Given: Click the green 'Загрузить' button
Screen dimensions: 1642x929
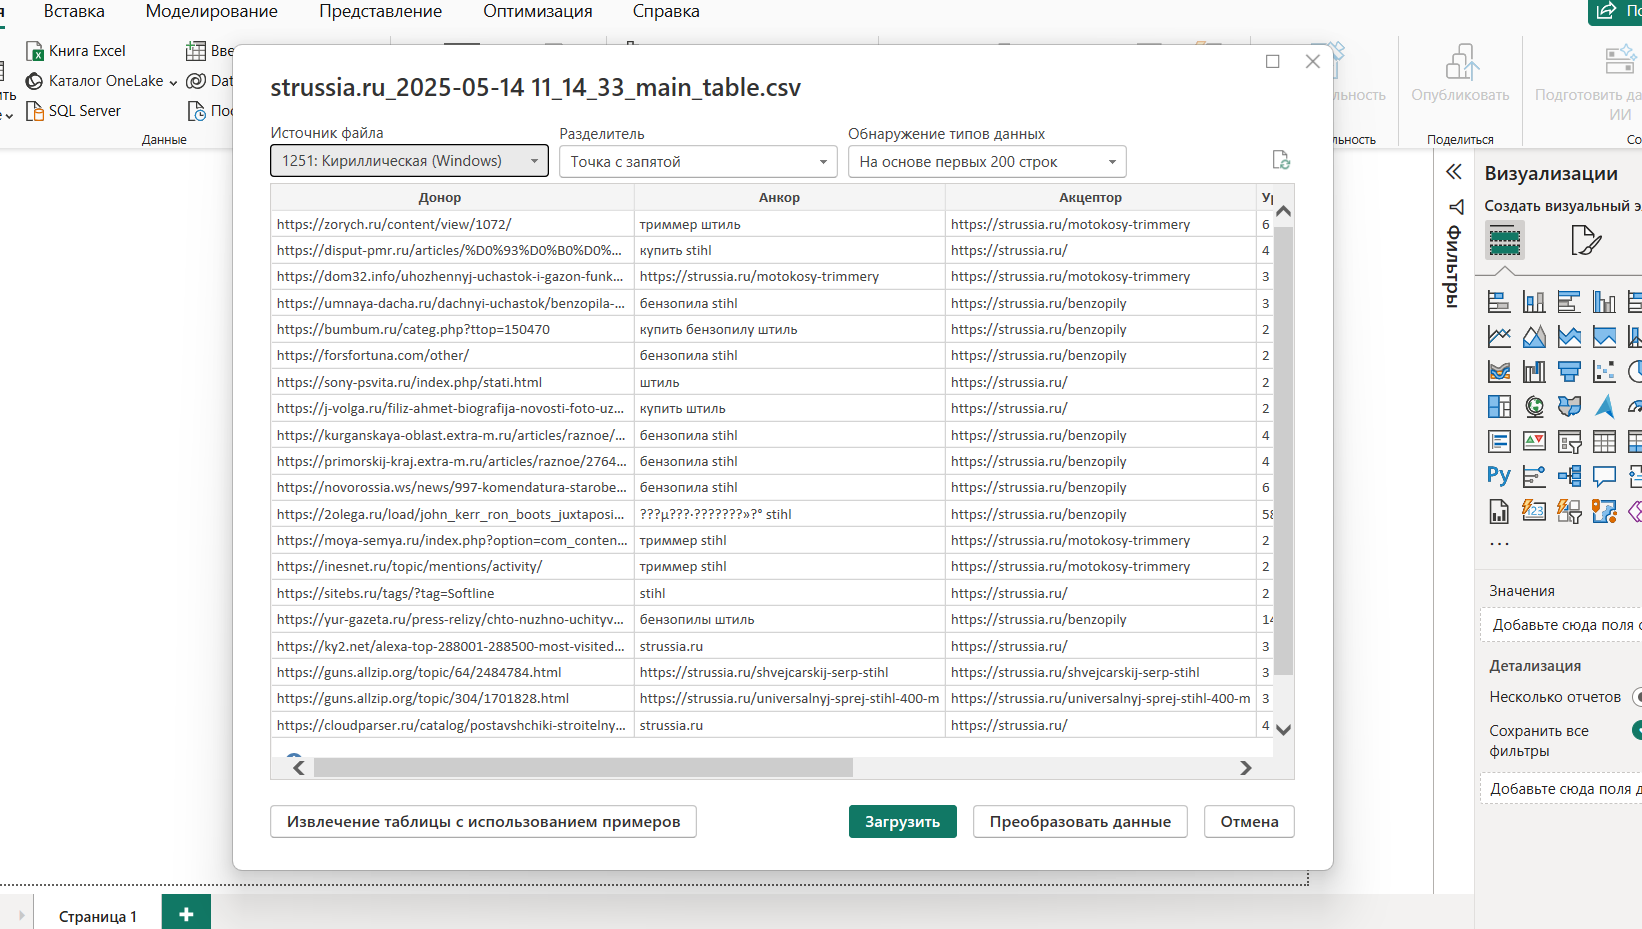Looking at the screenshot, I should [x=902, y=822].
